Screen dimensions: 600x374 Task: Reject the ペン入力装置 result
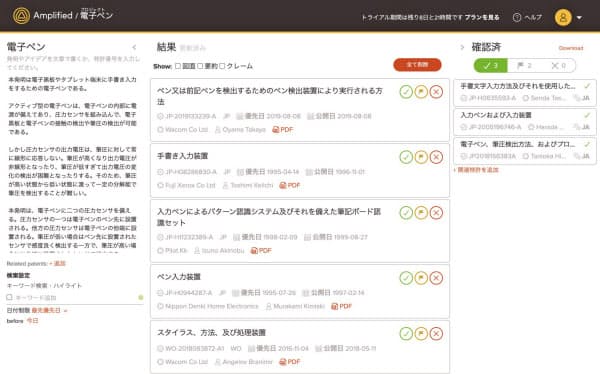tap(436, 278)
